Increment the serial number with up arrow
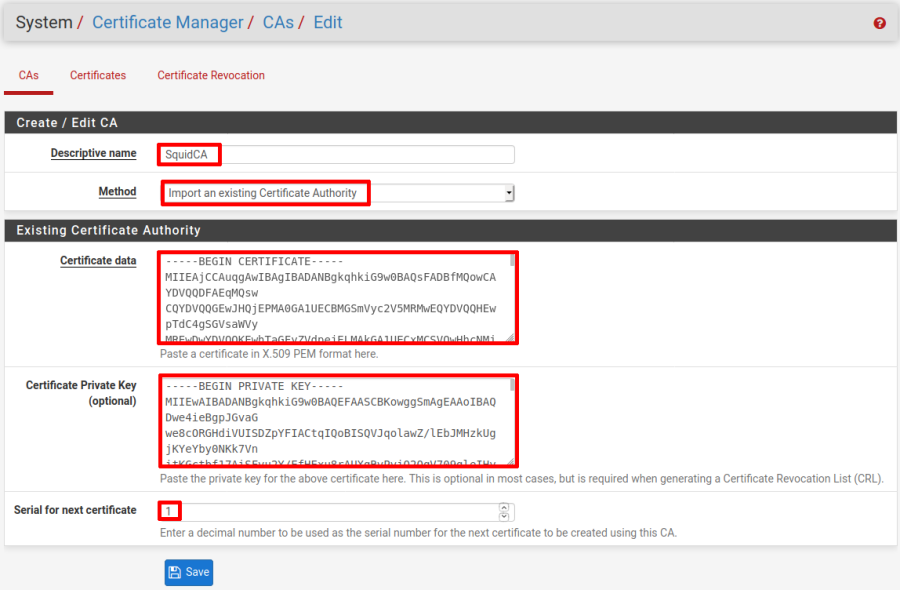The height and width of the screenshot is (590, 900). pos(505,508)
